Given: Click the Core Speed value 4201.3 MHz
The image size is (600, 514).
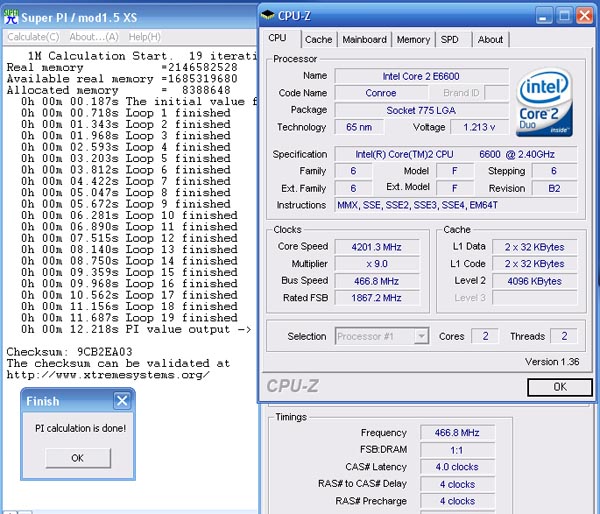Looking at the screenshot, I should 377,247.
